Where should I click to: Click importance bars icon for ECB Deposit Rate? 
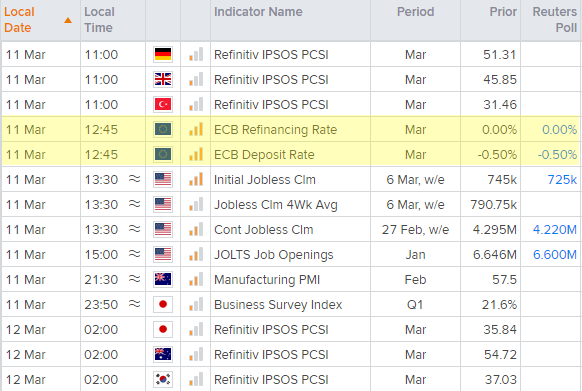(x=196, y=154)
